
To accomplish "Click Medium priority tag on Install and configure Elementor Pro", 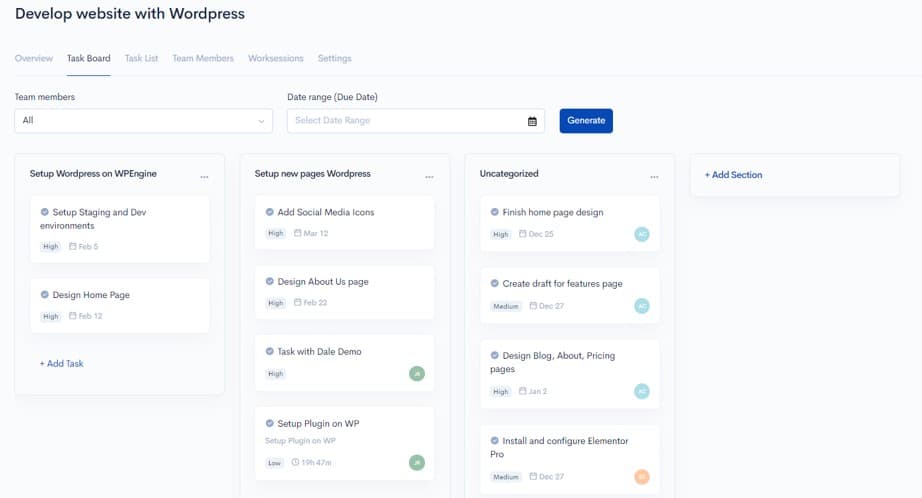I will coord(506,477).
